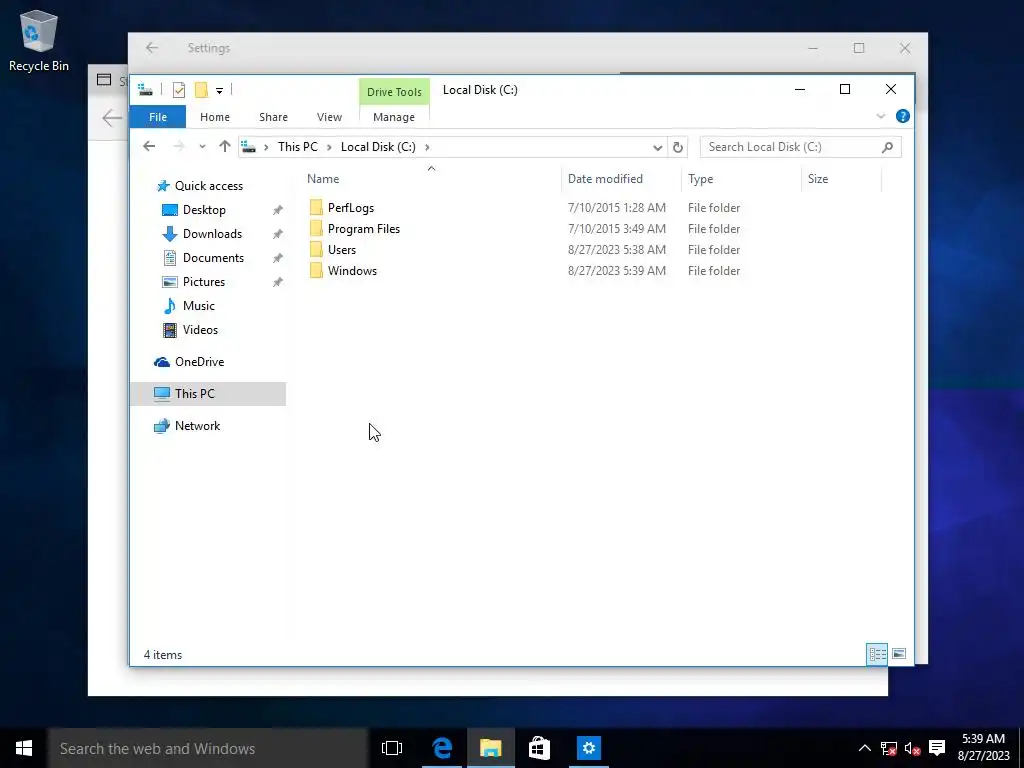
Task: Open the Help question mark icon
Action: point(903,116)
